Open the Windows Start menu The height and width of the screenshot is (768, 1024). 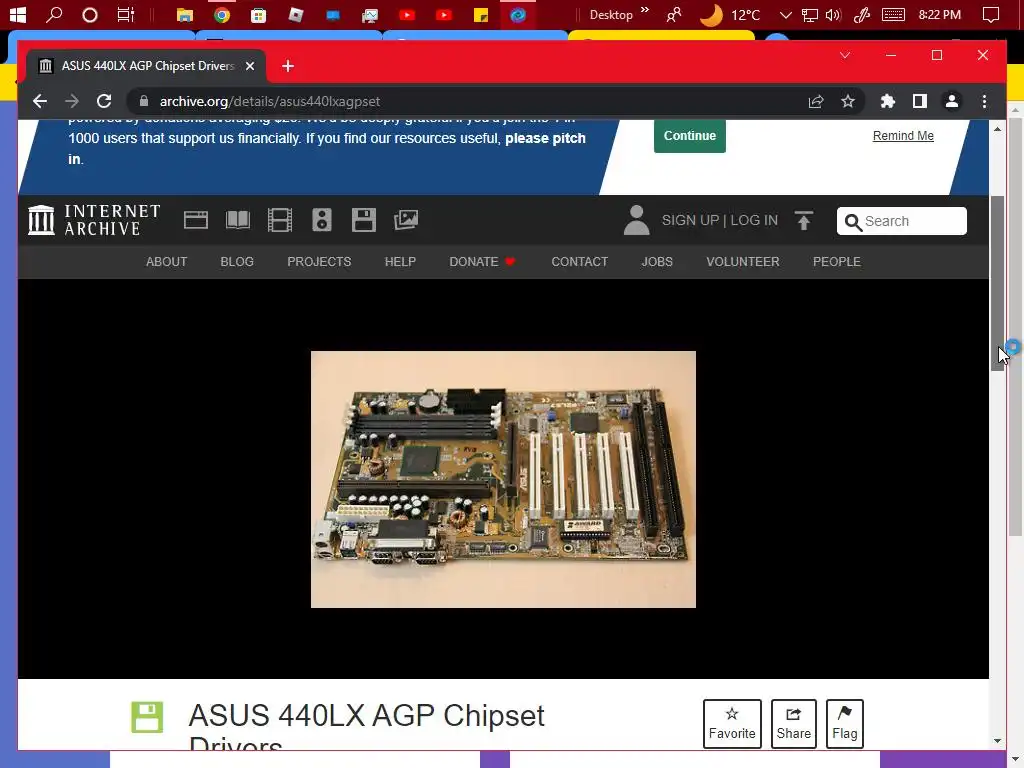tap(18, 14)
